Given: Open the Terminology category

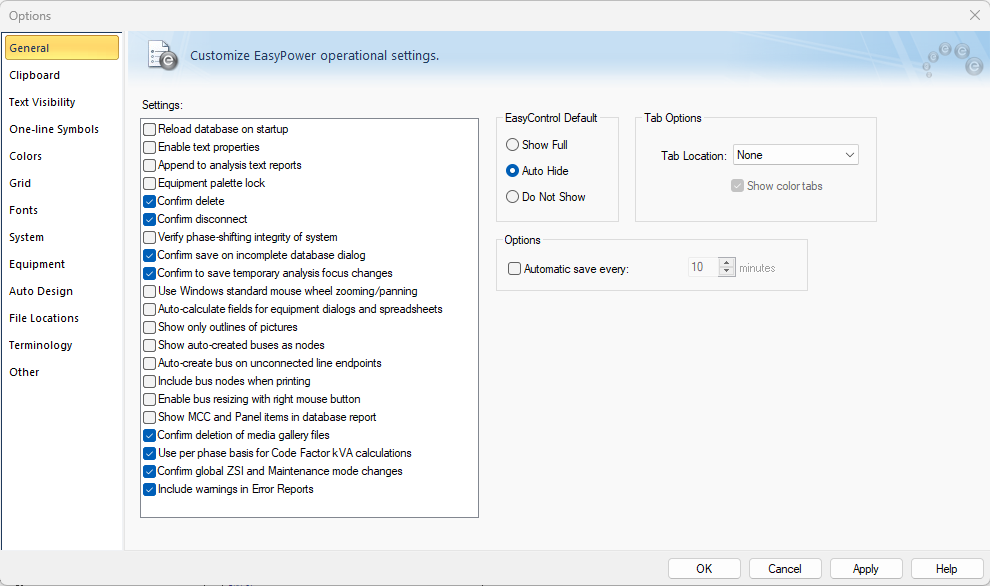Looking at the screenshot, I should point(41,345).
